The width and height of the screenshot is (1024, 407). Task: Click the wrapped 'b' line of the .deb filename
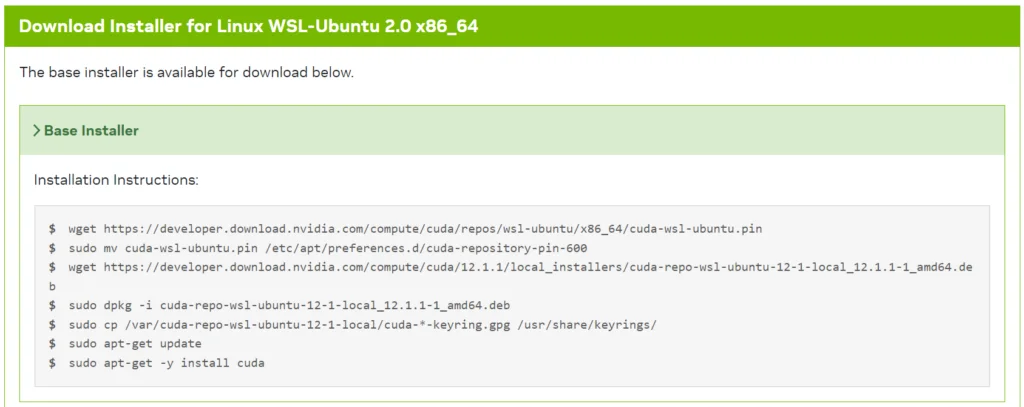52,286
